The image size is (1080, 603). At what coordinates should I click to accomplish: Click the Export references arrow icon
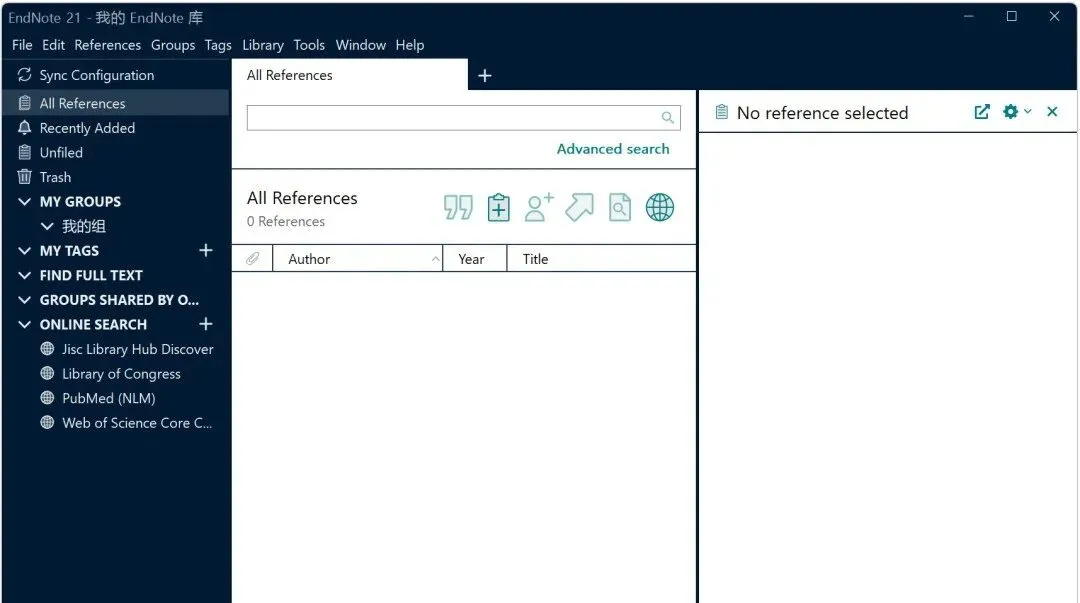pyautogui.click(x=579, y=207)
